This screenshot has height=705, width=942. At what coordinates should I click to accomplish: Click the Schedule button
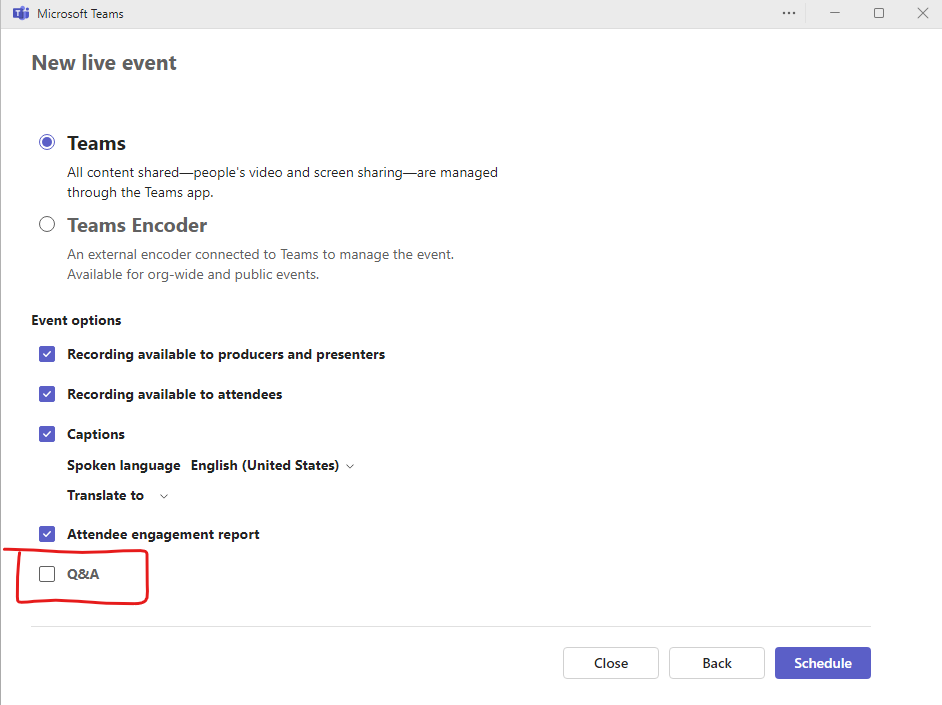tap(822, 662)
